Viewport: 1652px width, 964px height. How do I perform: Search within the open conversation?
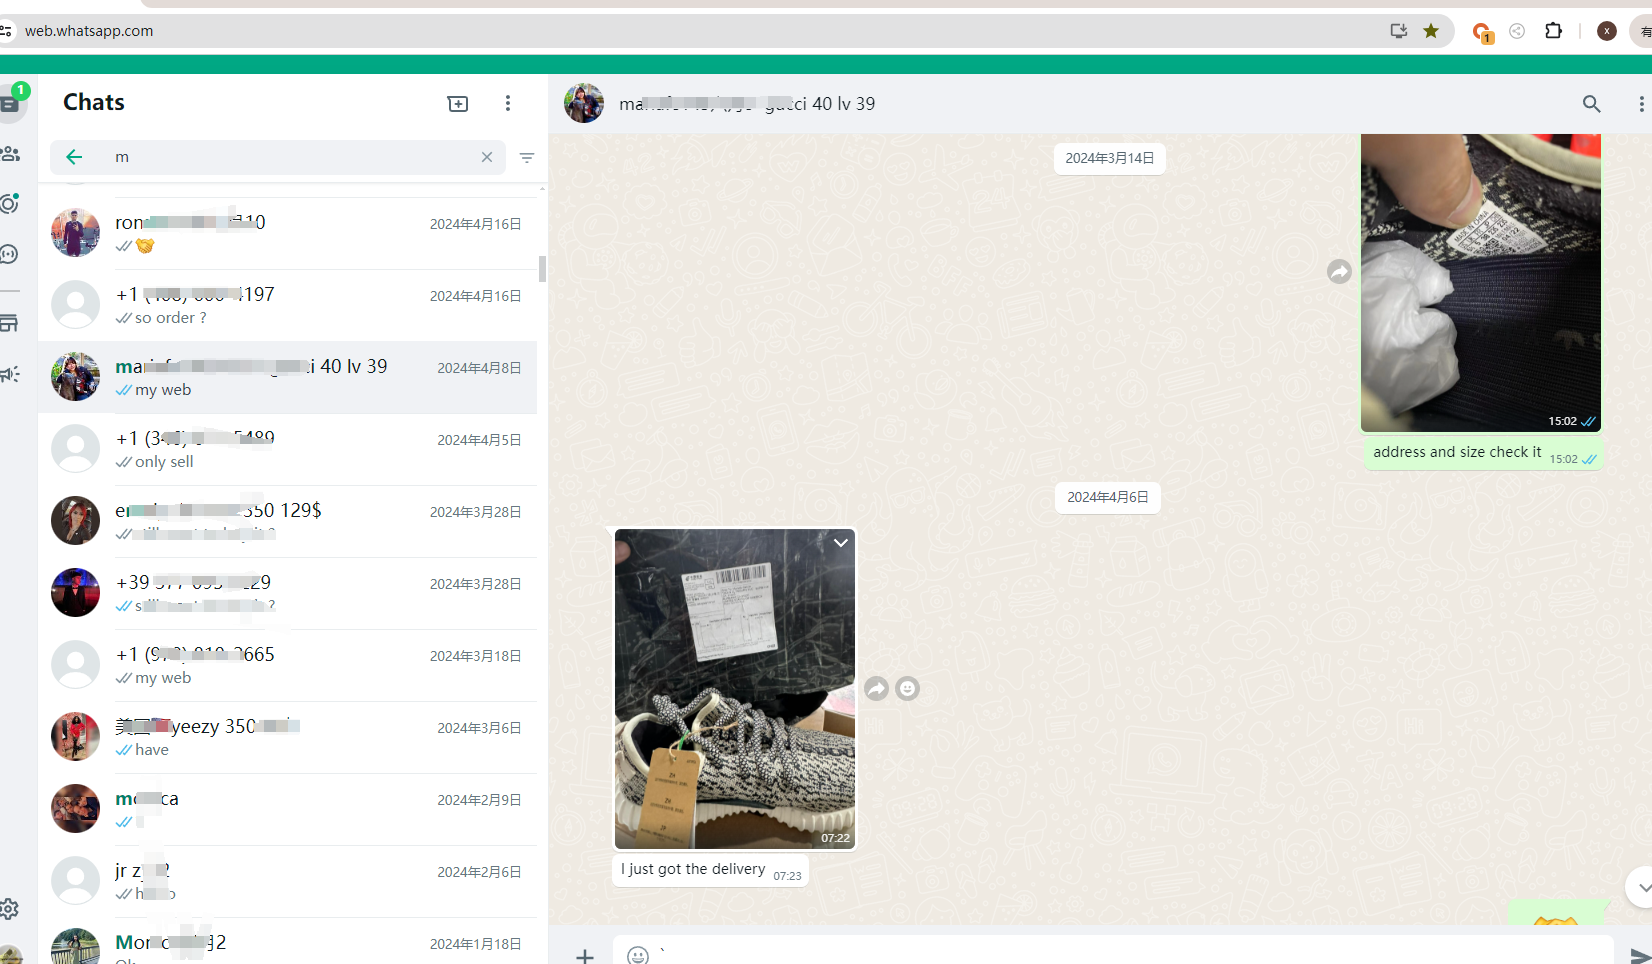1591,104
